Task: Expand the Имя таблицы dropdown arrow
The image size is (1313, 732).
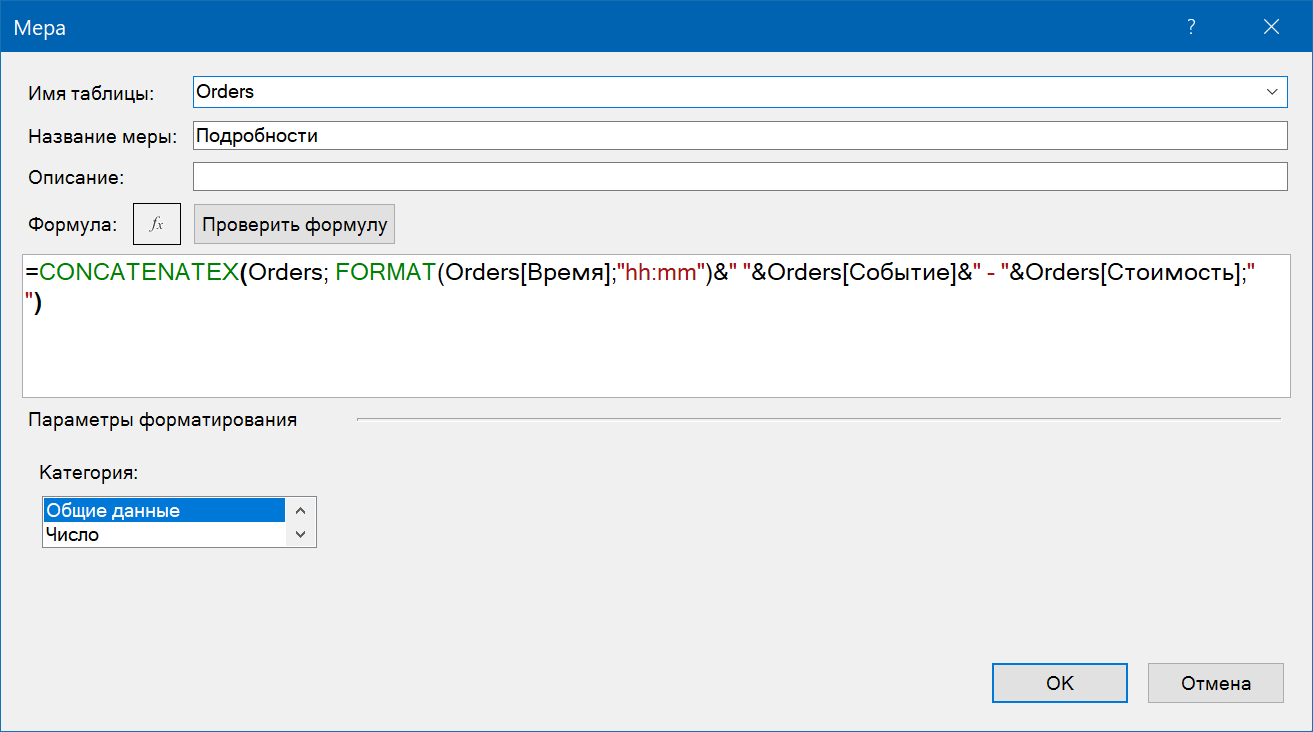Action: pyautogui.click(x=1273, y=92)
